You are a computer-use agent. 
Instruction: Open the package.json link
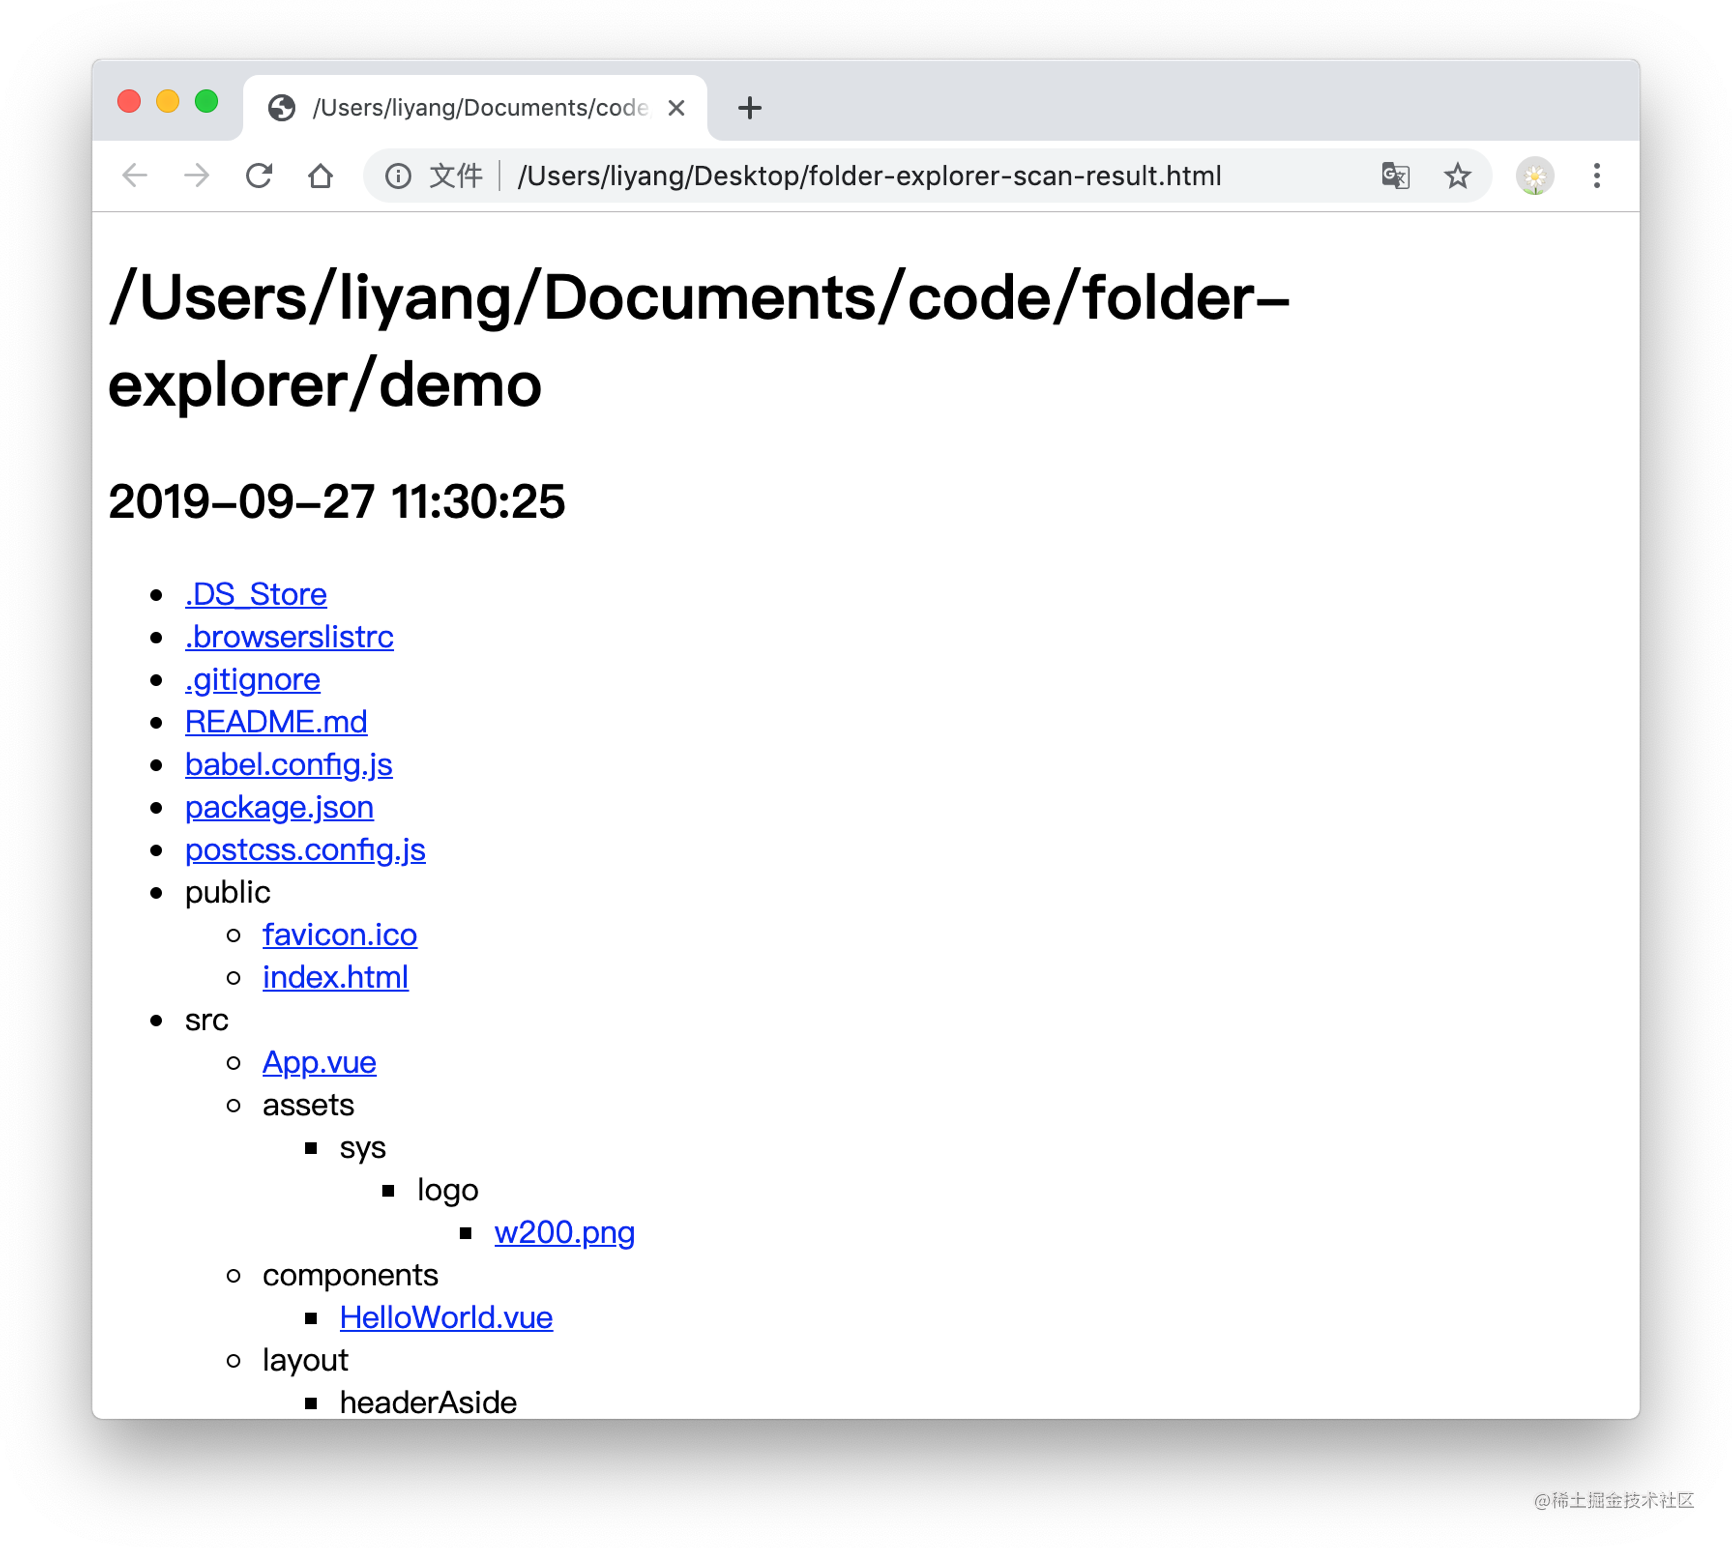279,807
